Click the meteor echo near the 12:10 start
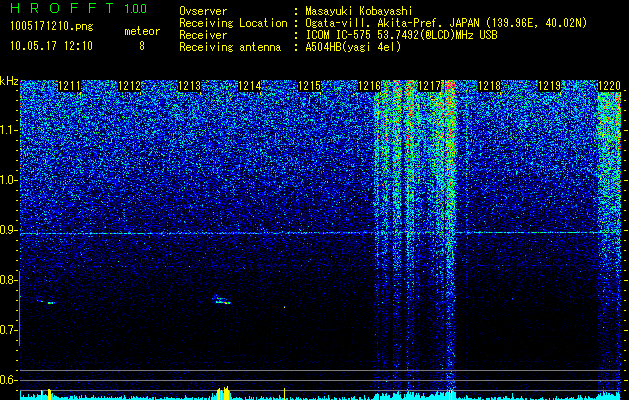 (x=46, y=302)
